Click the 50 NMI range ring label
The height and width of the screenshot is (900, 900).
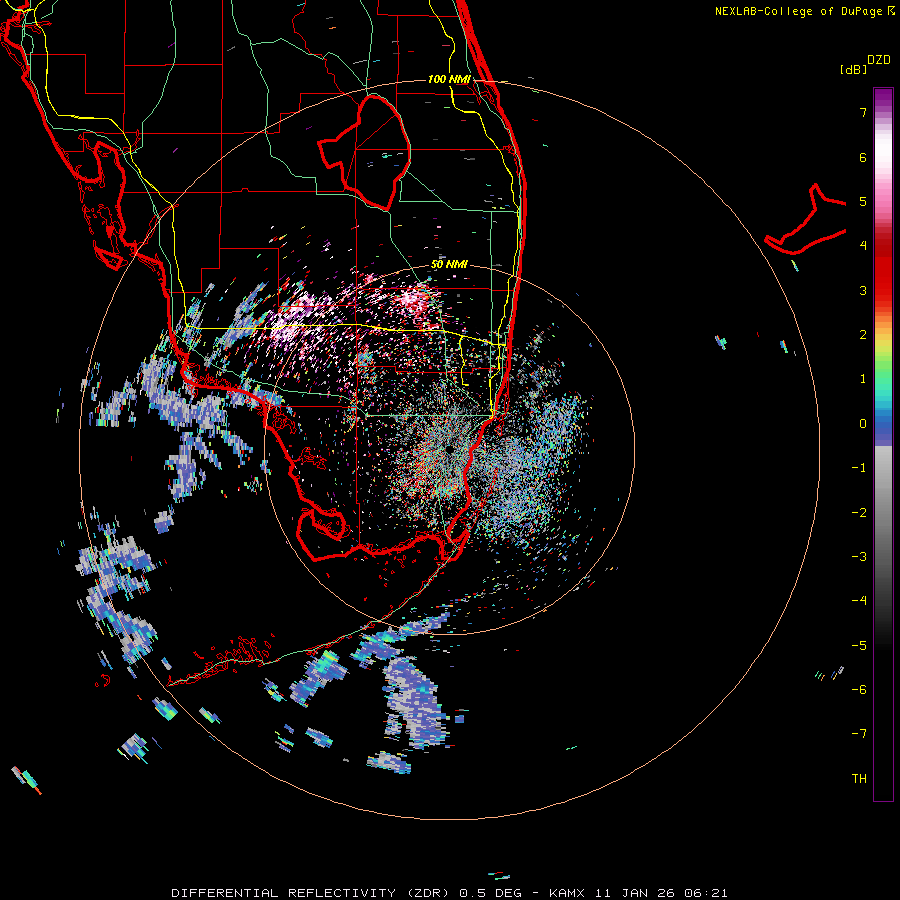click(449, 264)
